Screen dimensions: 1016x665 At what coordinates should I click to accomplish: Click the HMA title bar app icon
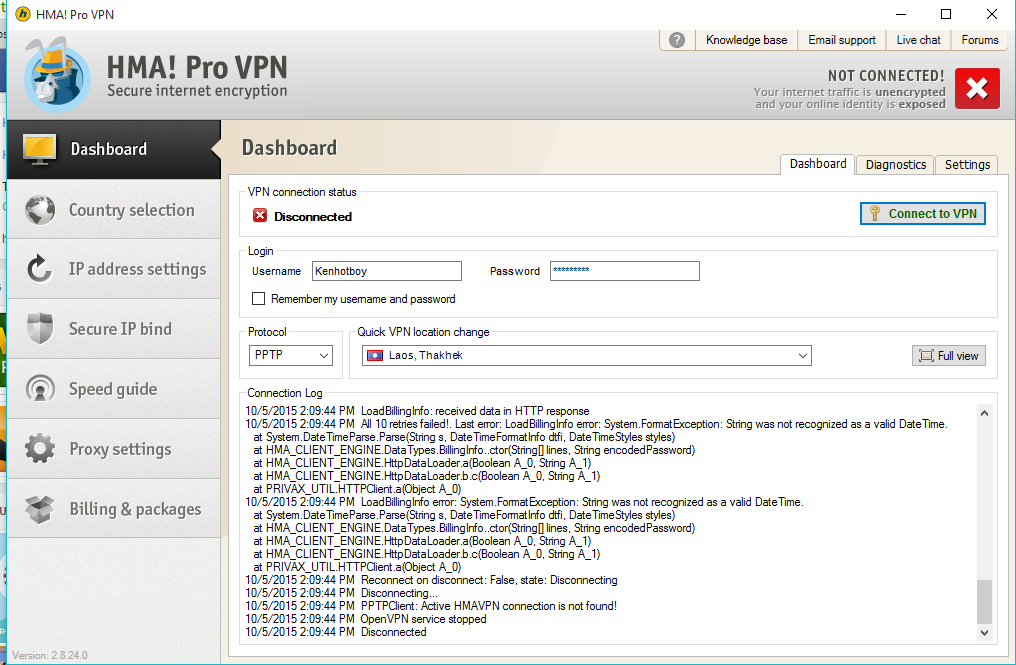pyautogui.click(x=23, y=14)
